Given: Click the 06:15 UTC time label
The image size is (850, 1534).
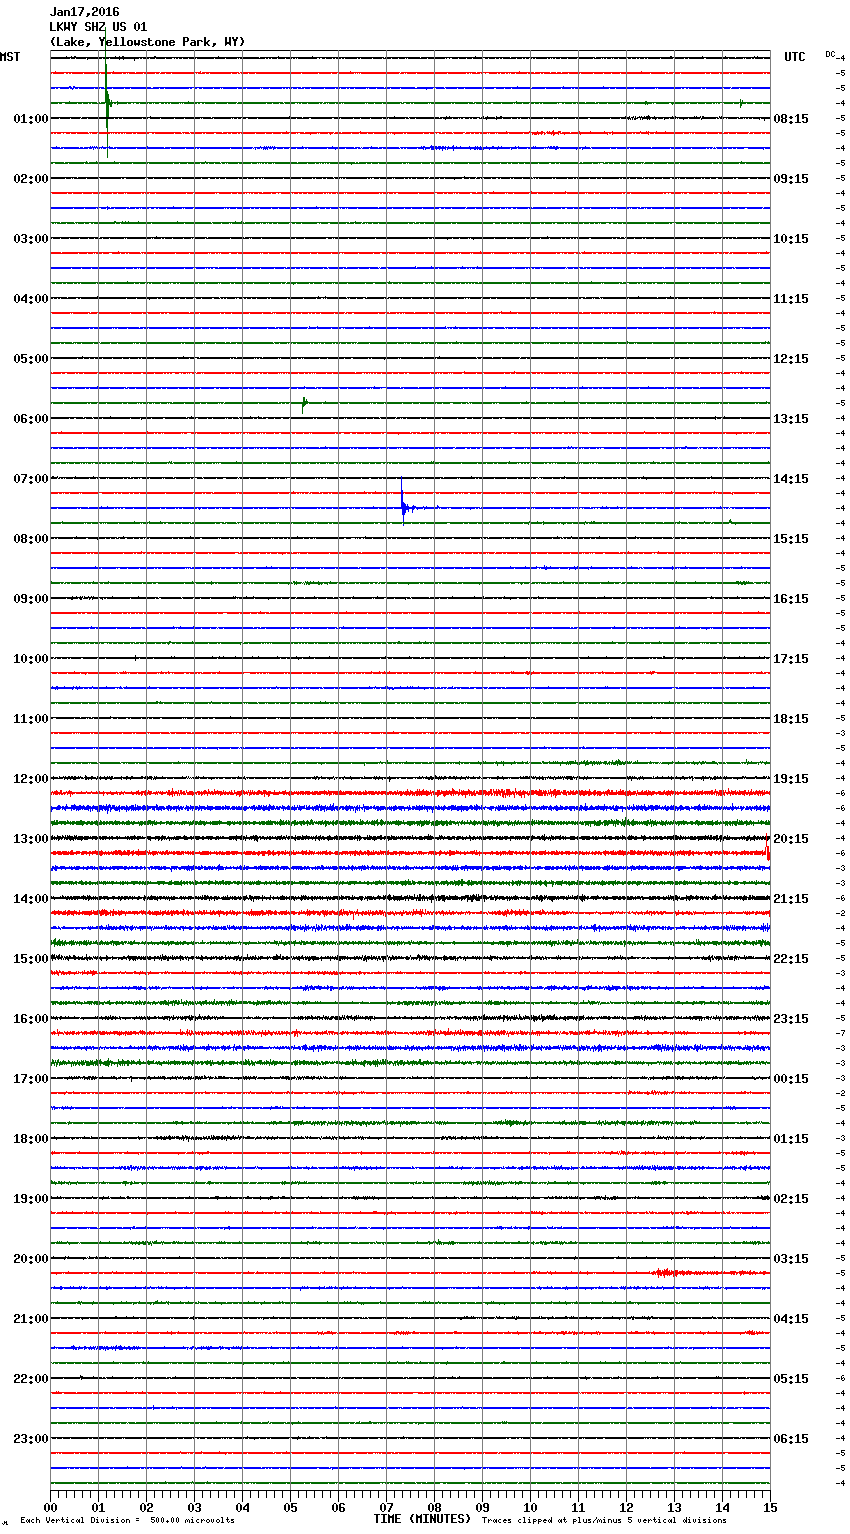Looking at the screenshot, I should (791, 1439).
